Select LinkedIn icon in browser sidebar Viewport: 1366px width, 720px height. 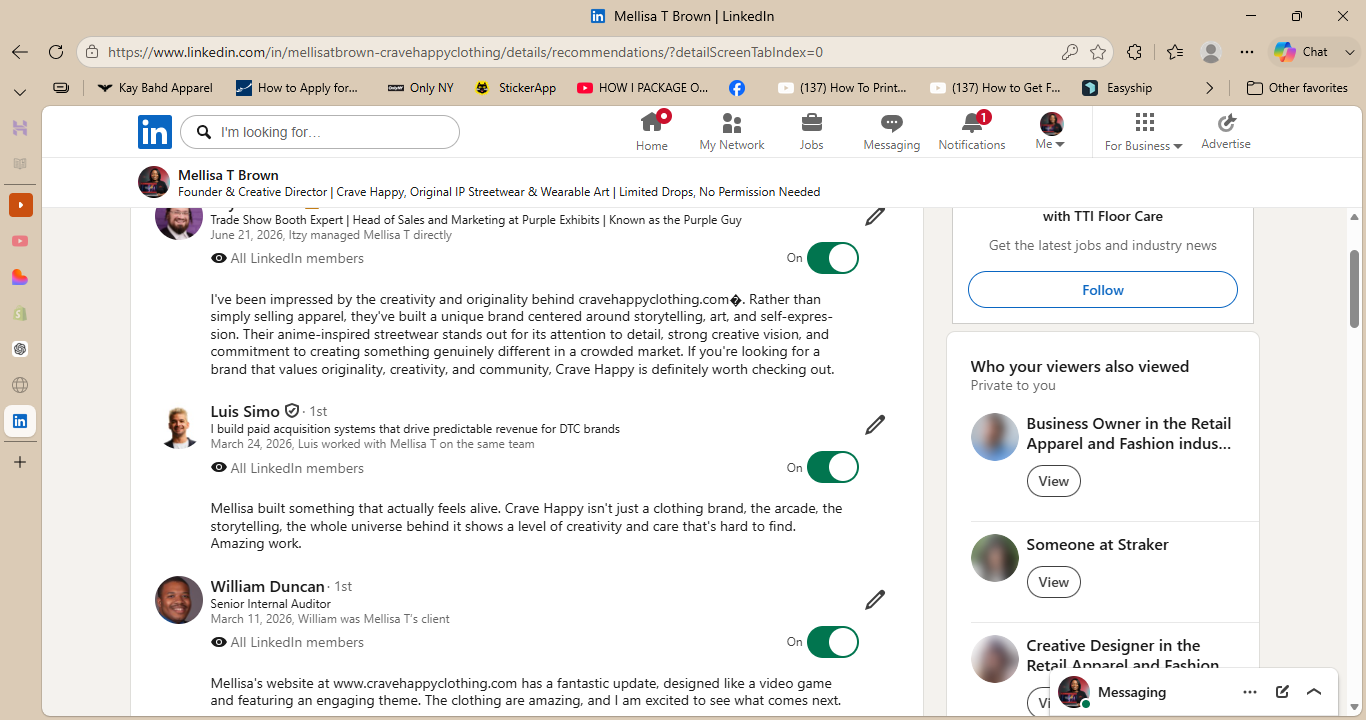[x=20, y=421]
